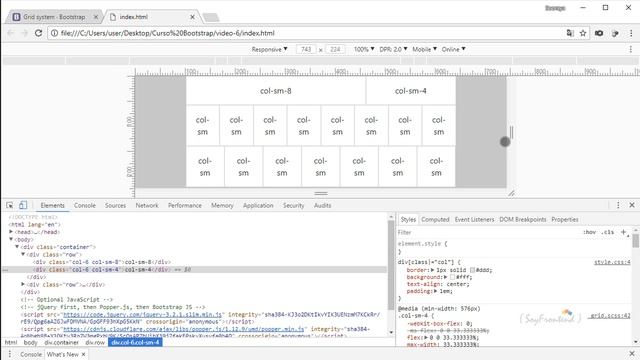Open the jquery slim script URL link
The height and width of the screenshot is (360, 640).
(142, 315)
